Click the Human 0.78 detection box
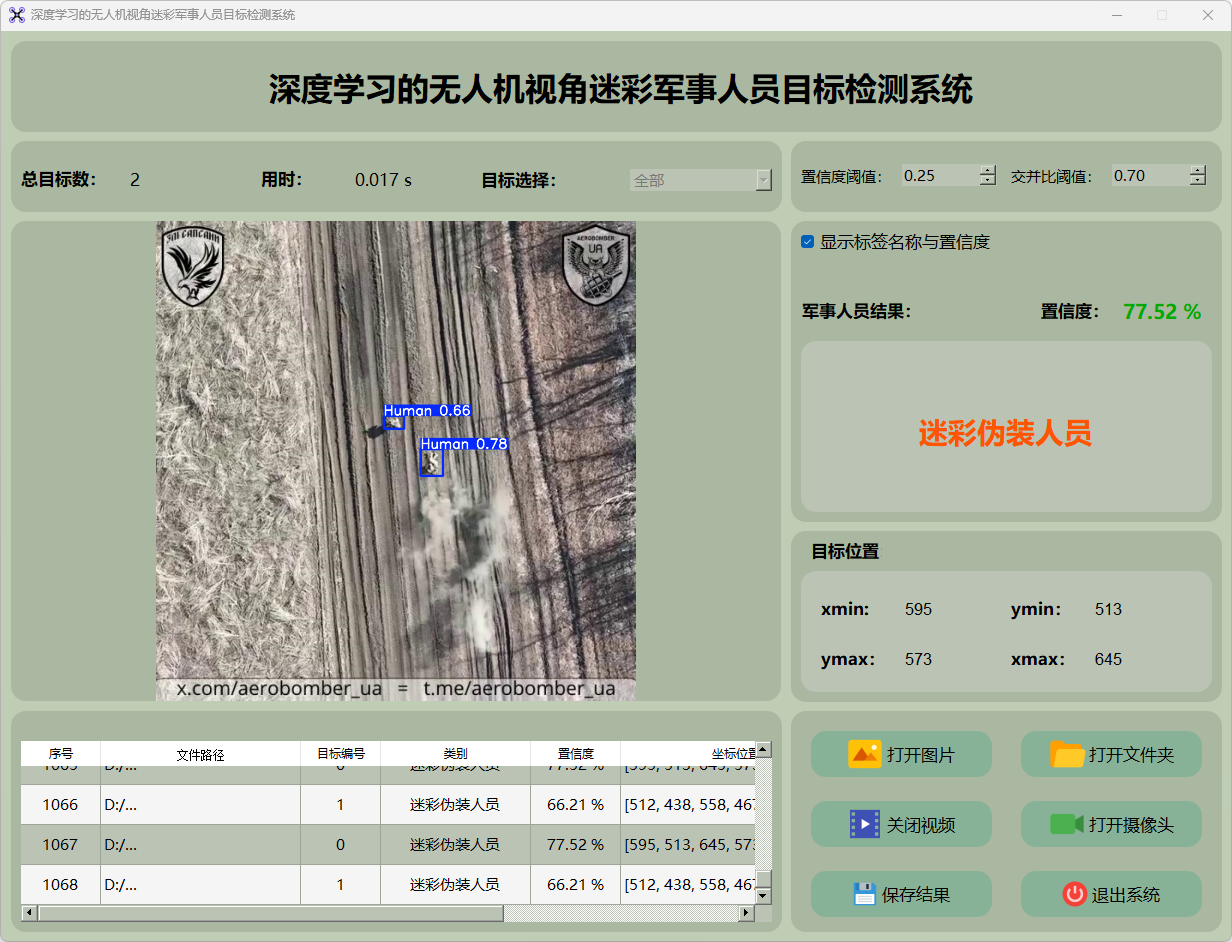Viewport: 1232px width, 942px height. coord(431,463)
